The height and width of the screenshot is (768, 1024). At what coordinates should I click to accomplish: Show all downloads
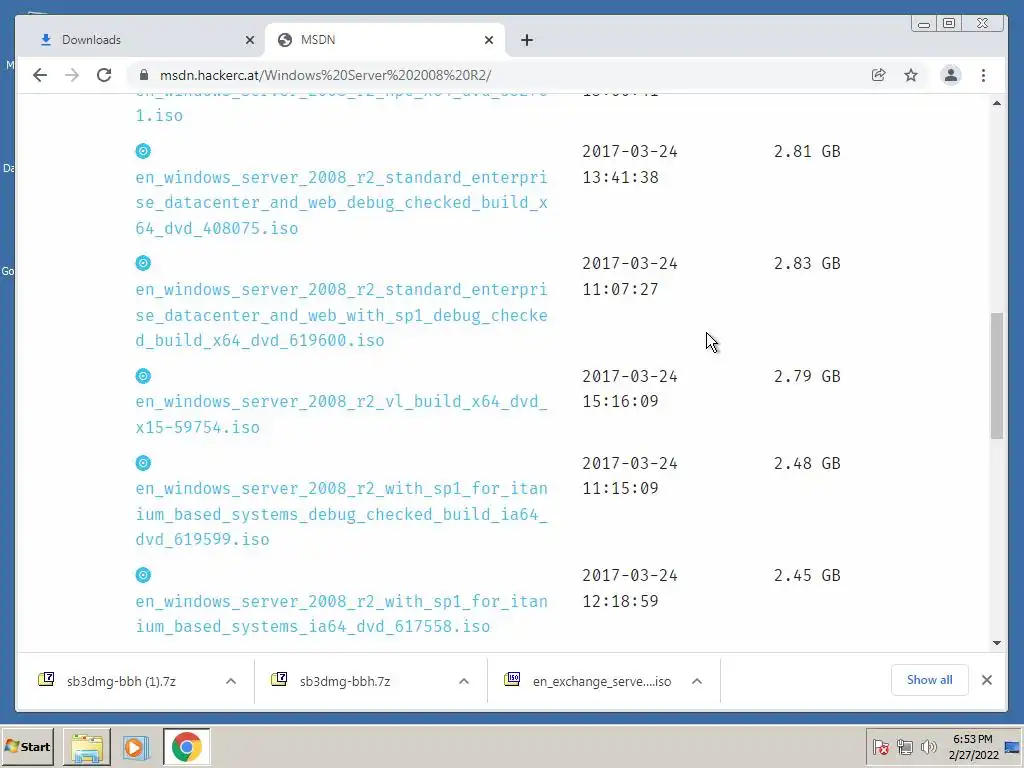[x=929, y=680]
